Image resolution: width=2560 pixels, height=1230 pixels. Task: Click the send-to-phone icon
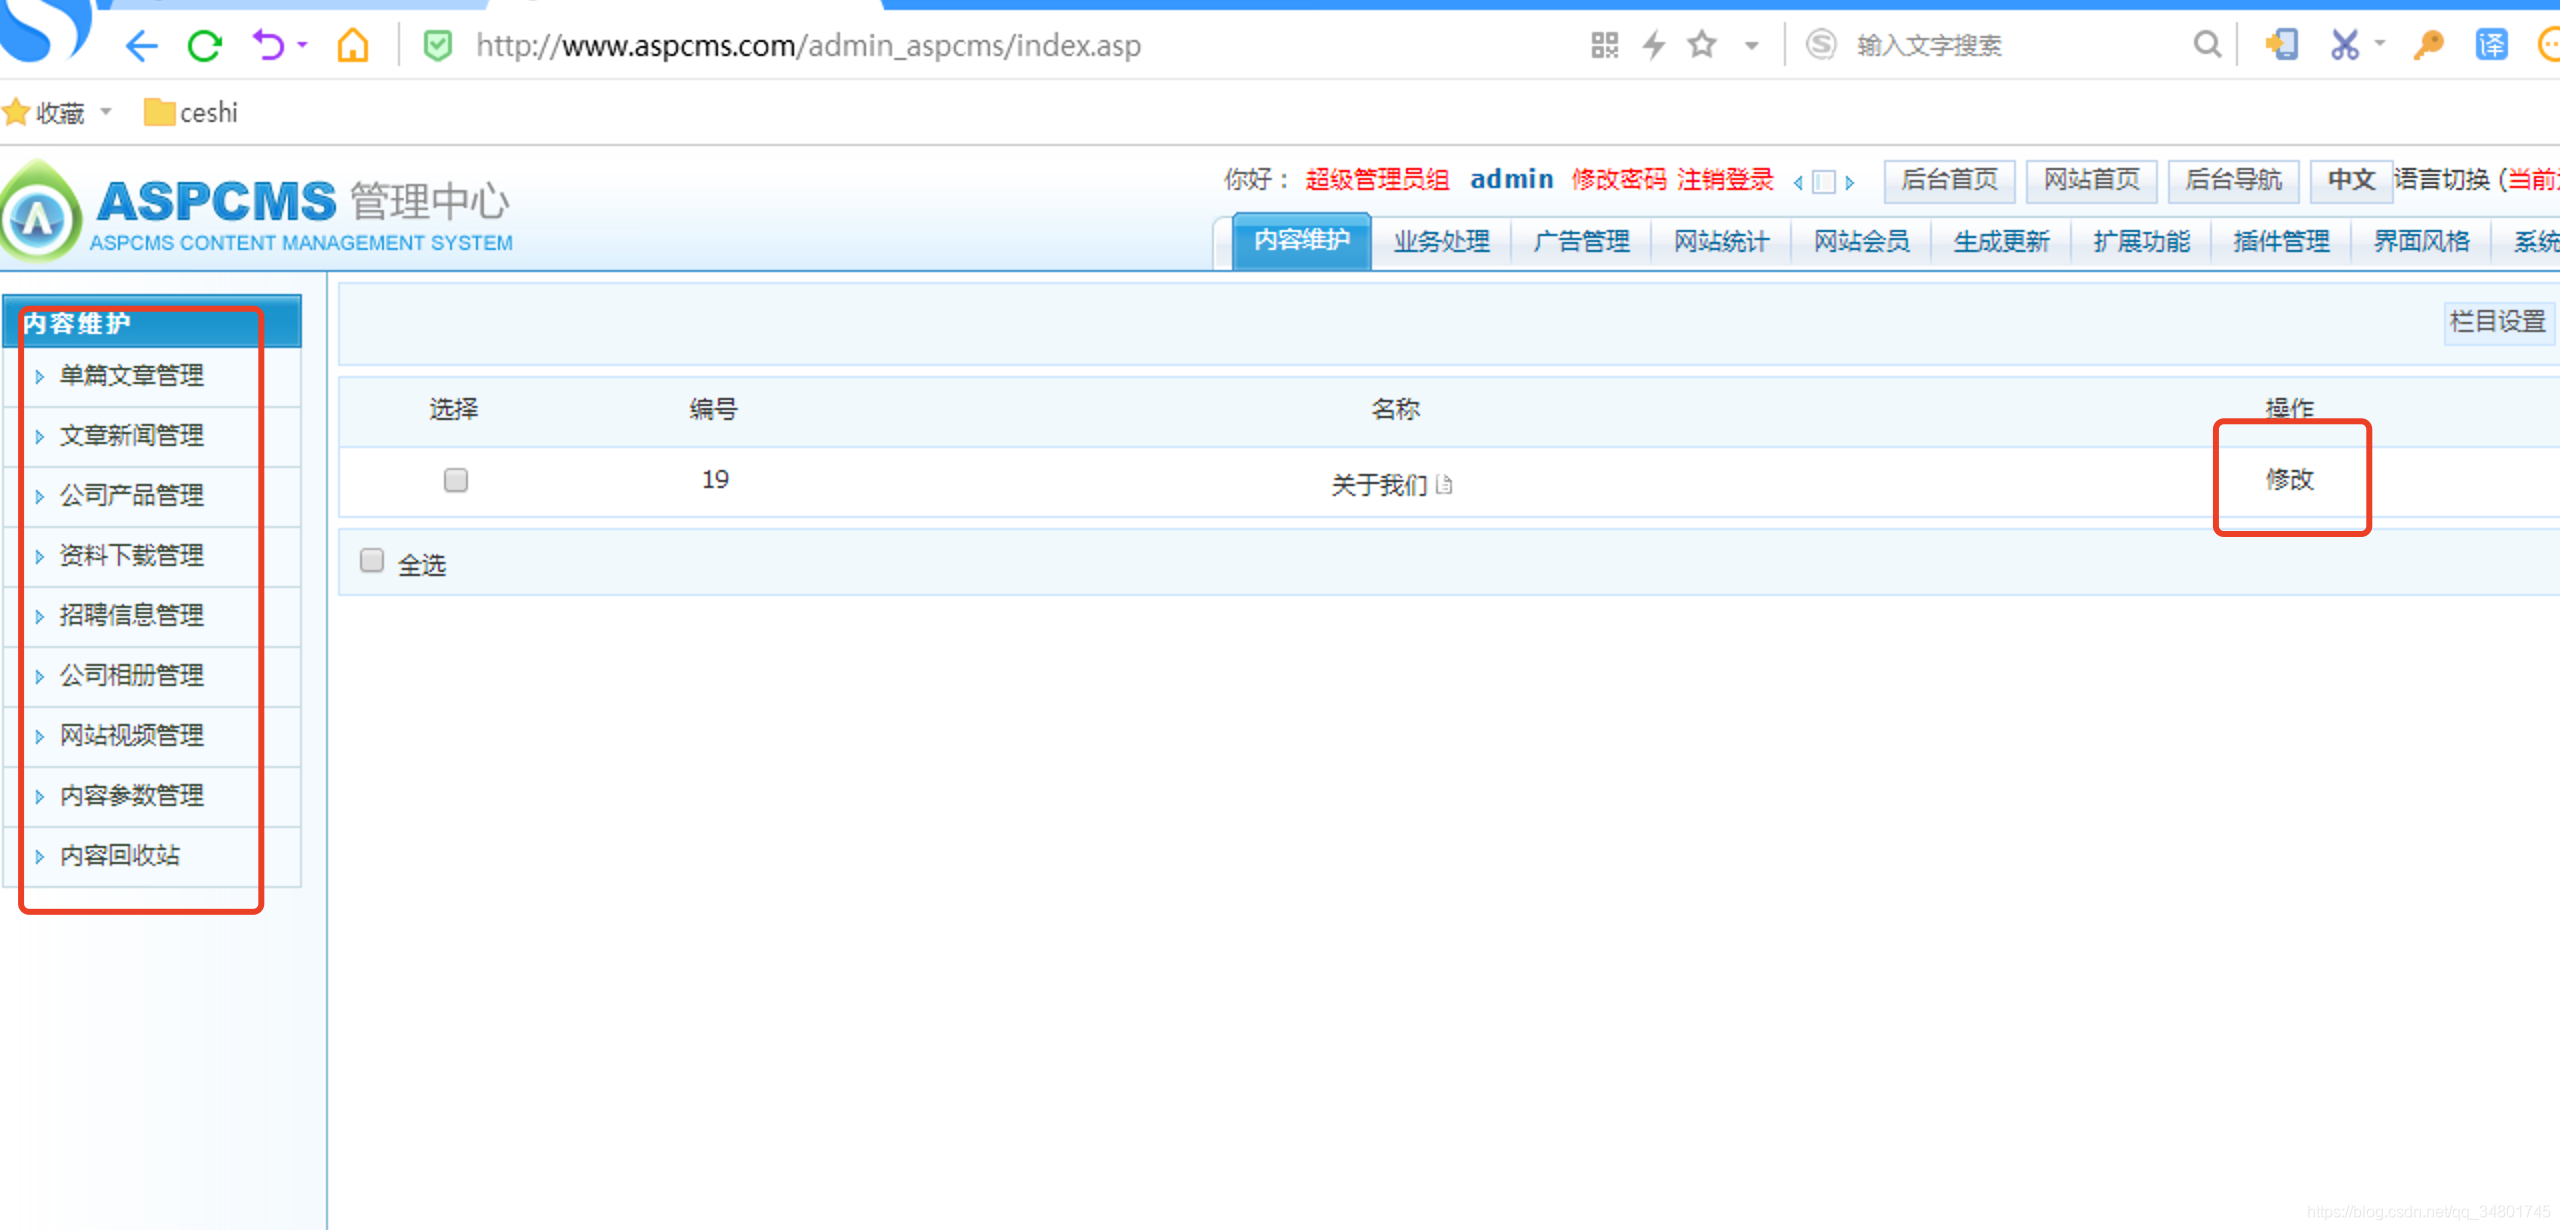click(2281, 44)
